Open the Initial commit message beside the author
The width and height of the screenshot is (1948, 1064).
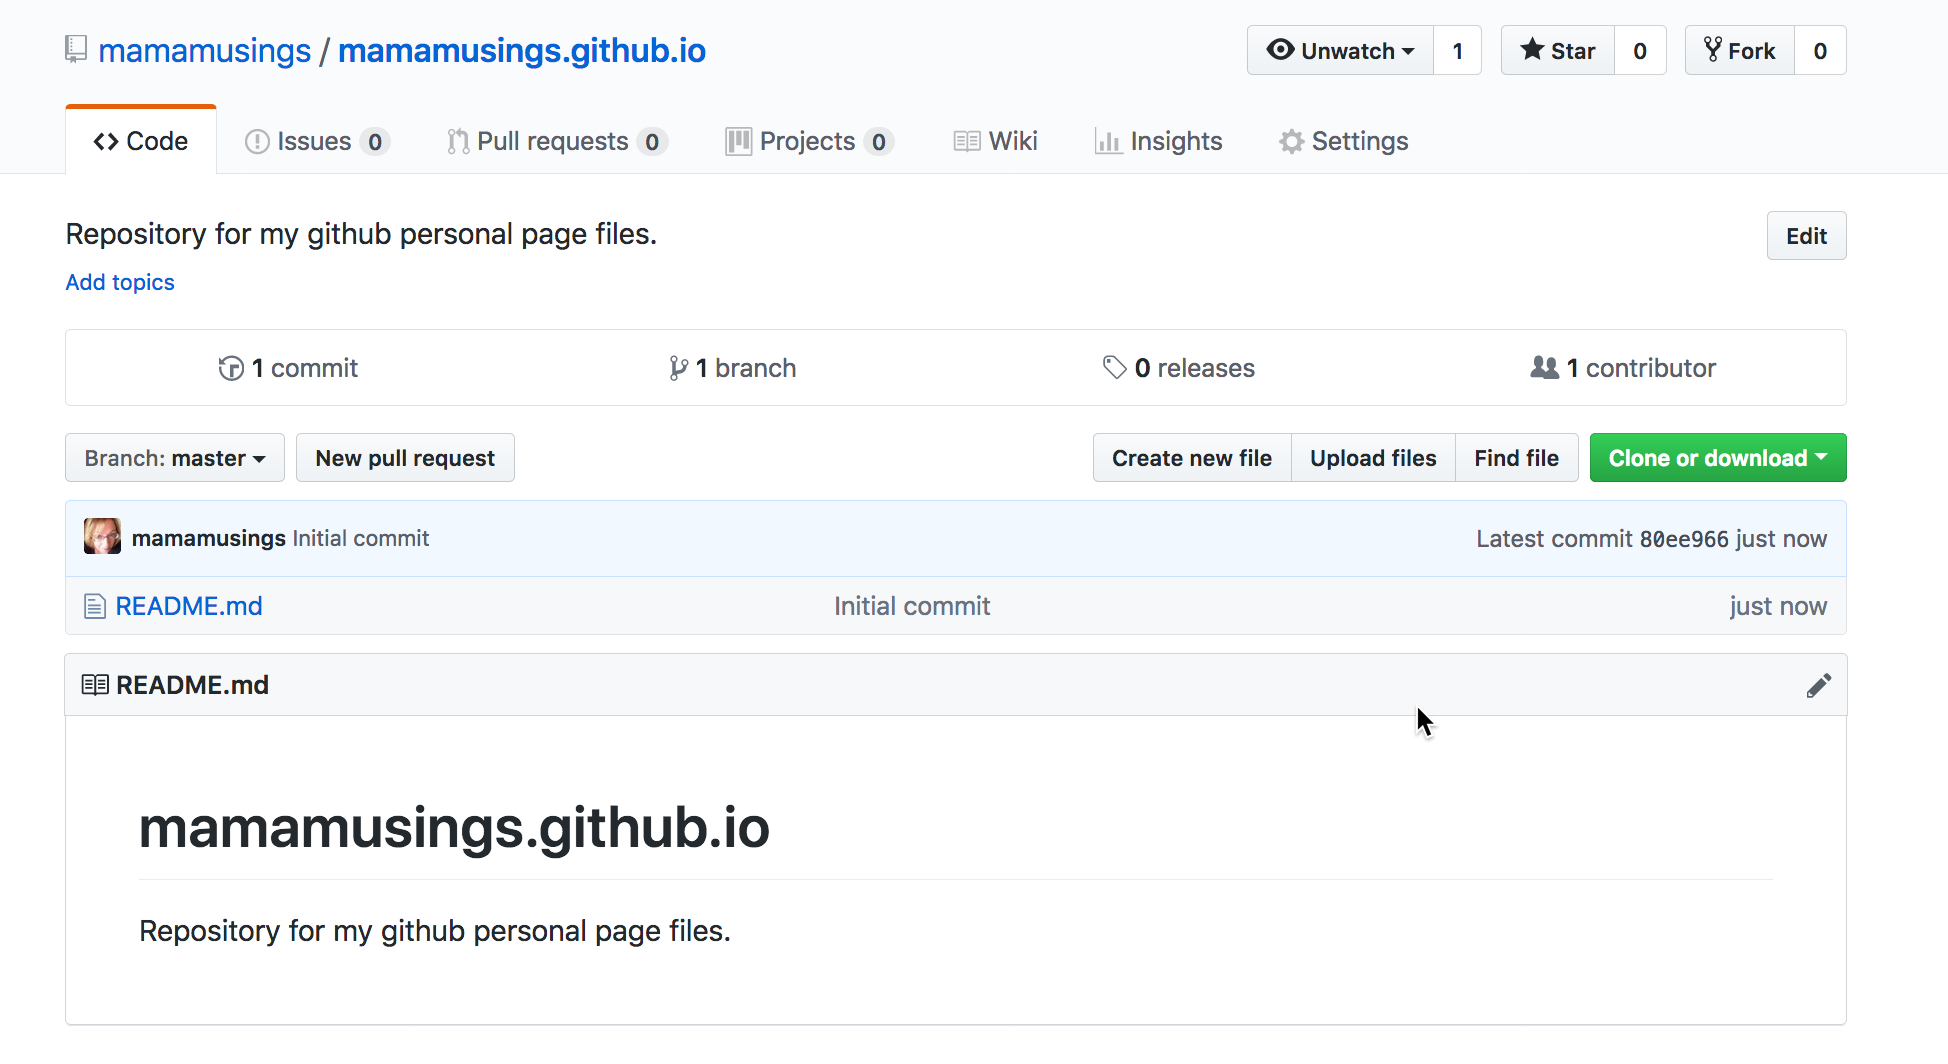click(x=361, y=538)
